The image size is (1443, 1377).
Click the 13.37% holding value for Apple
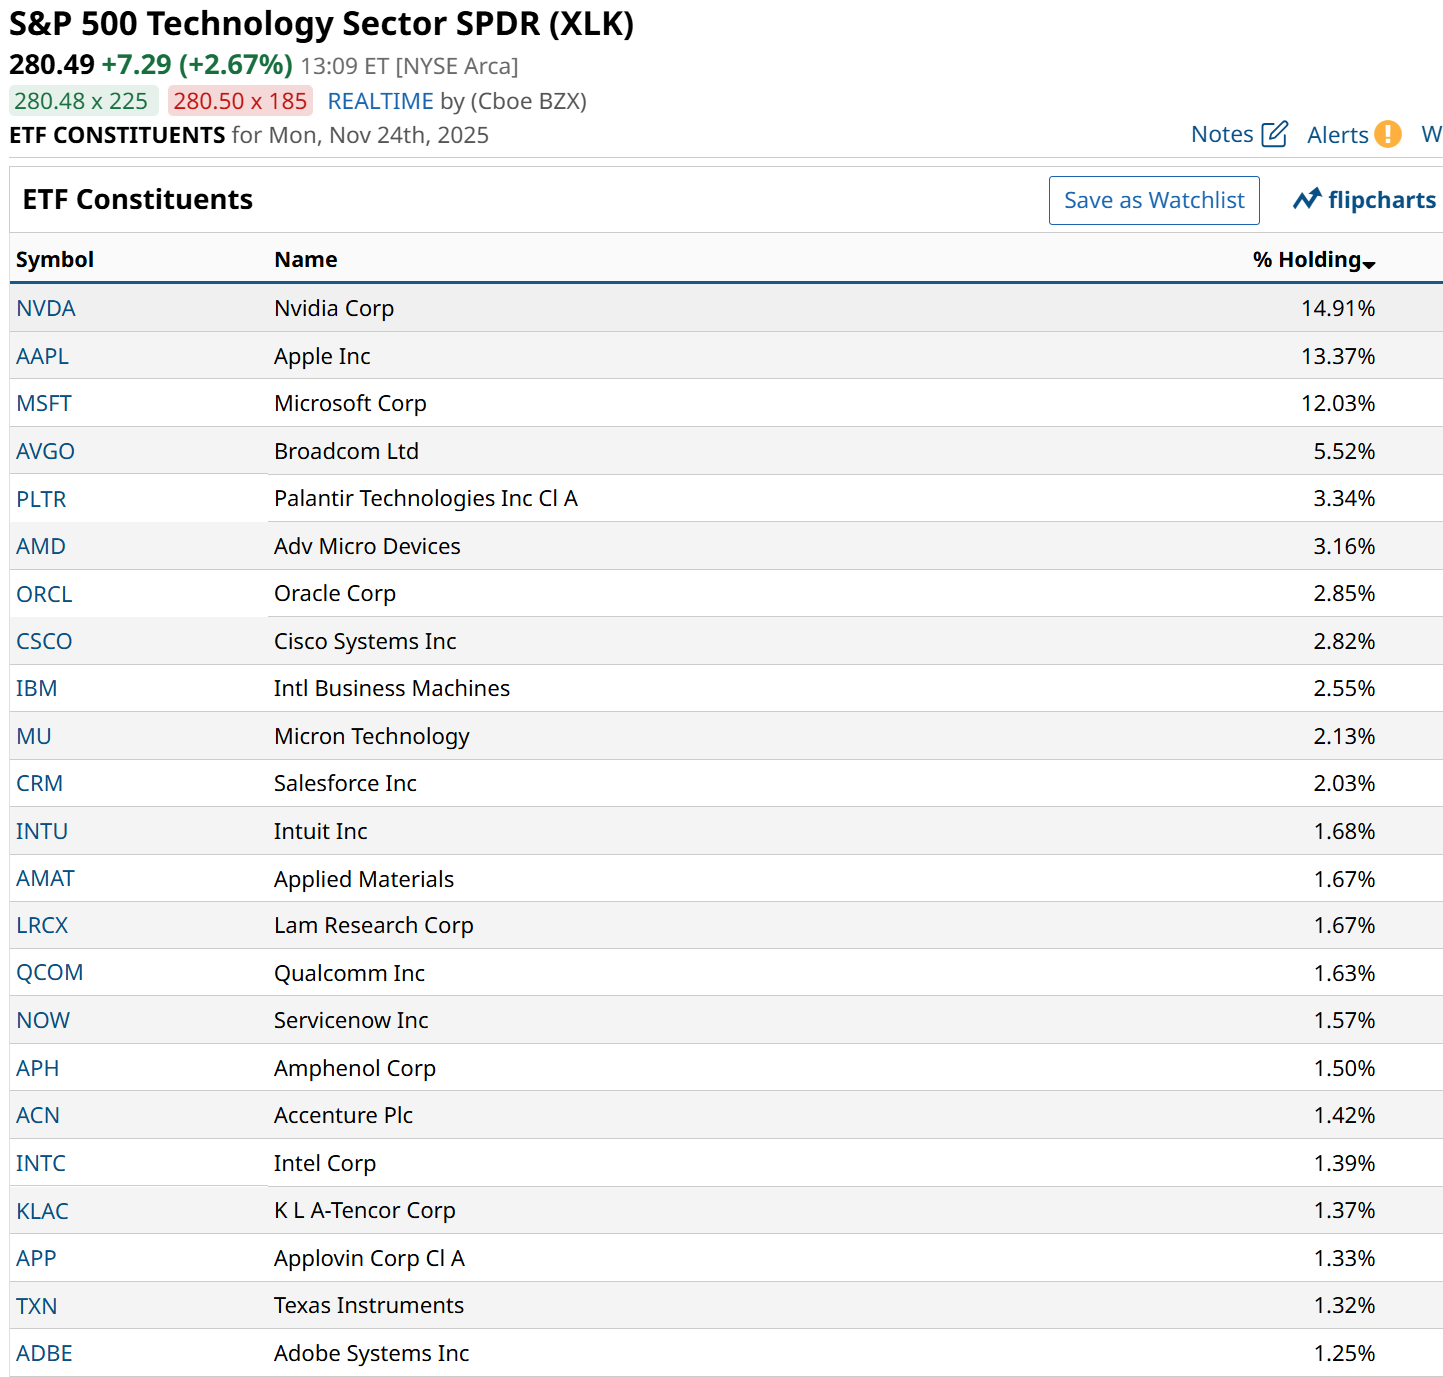(x=1338, y=356)
